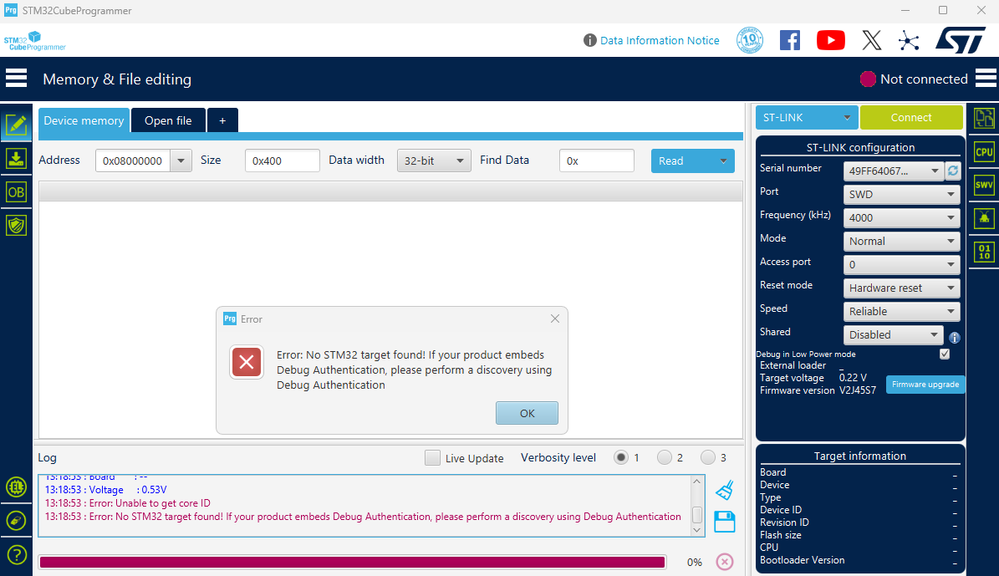The height and width of the screenshot is (576, 999).
Task: Click the log scrollbar down arrow
Action: click(x=696, y=529)
